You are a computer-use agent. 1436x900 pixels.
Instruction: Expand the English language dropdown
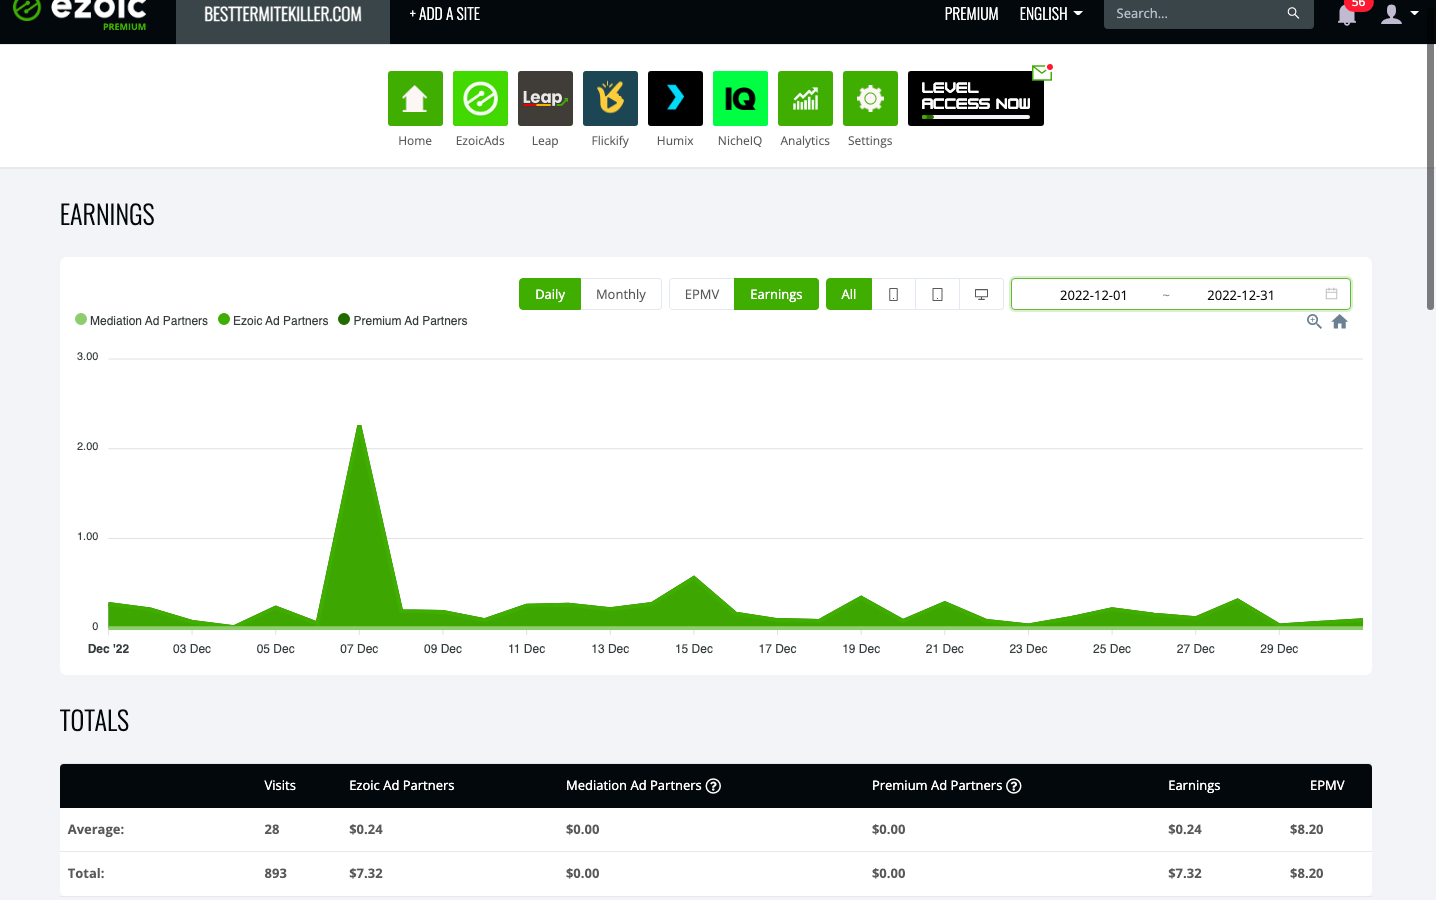[1051, 14]
